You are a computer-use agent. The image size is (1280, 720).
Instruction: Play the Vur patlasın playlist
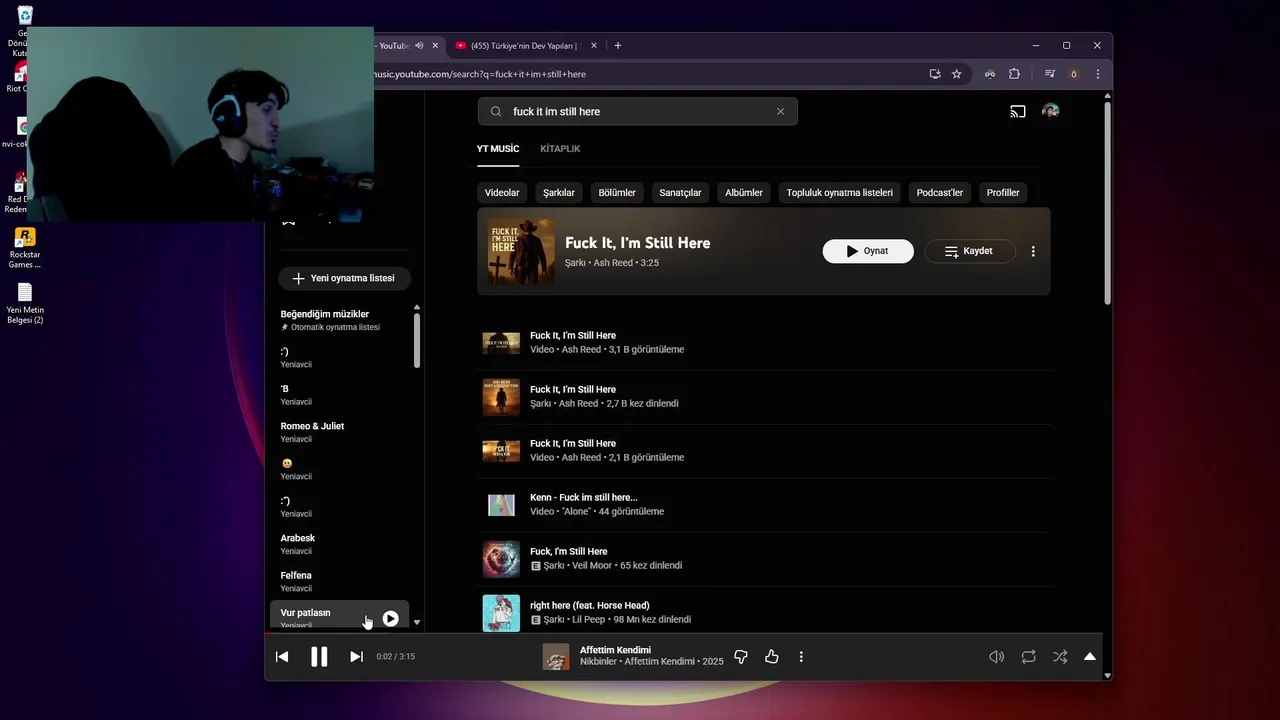point(390,619)
